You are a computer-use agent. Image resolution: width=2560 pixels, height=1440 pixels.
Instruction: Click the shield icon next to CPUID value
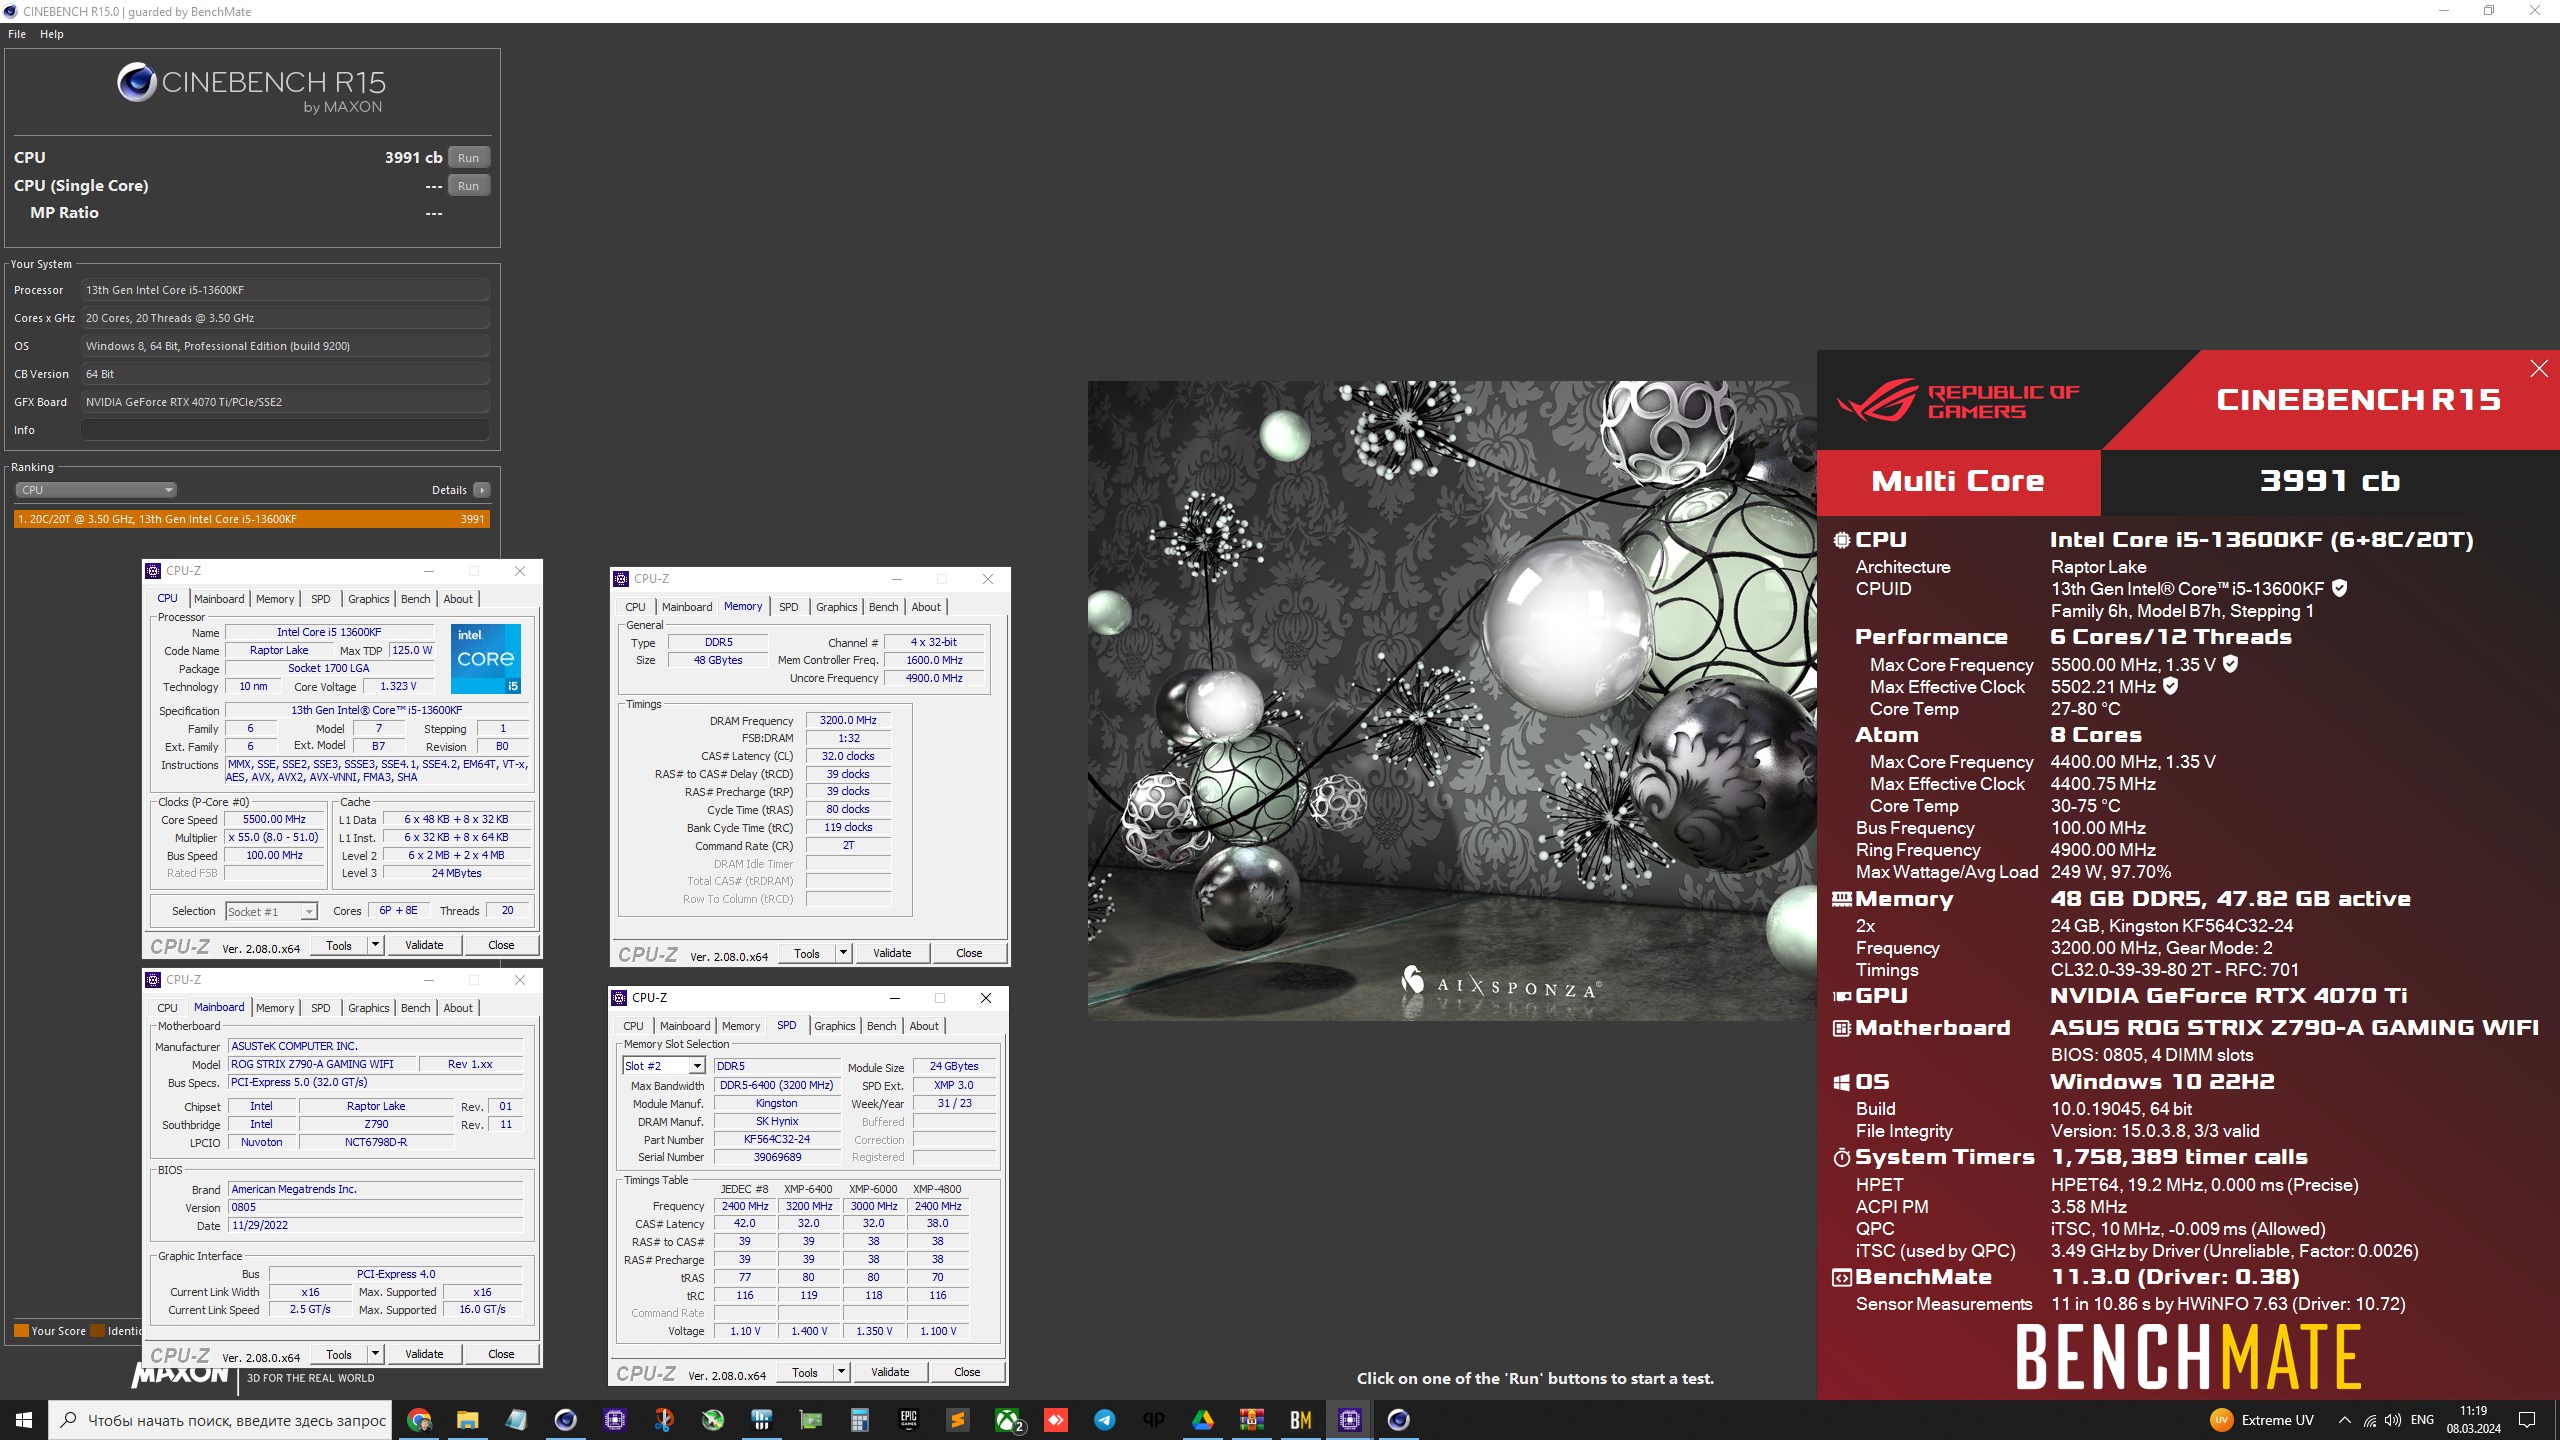[2339, 588]
